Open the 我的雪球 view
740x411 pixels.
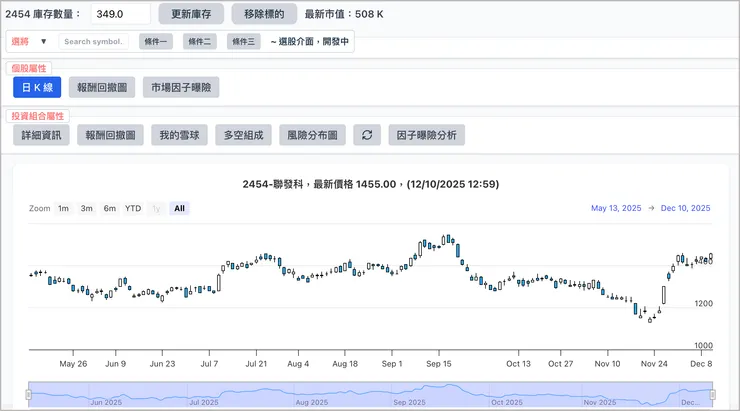179,135
